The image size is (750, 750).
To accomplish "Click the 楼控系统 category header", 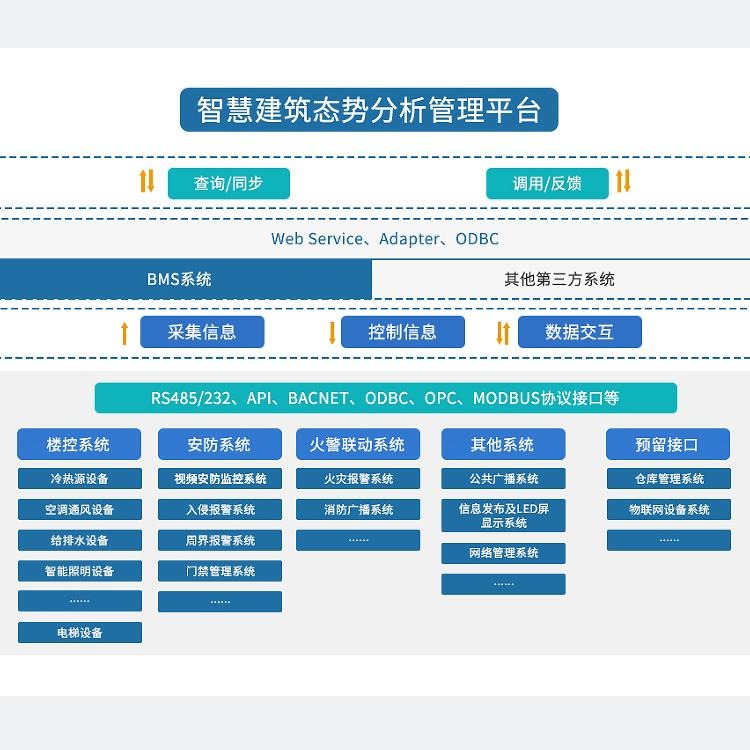I will click(79, 444).
